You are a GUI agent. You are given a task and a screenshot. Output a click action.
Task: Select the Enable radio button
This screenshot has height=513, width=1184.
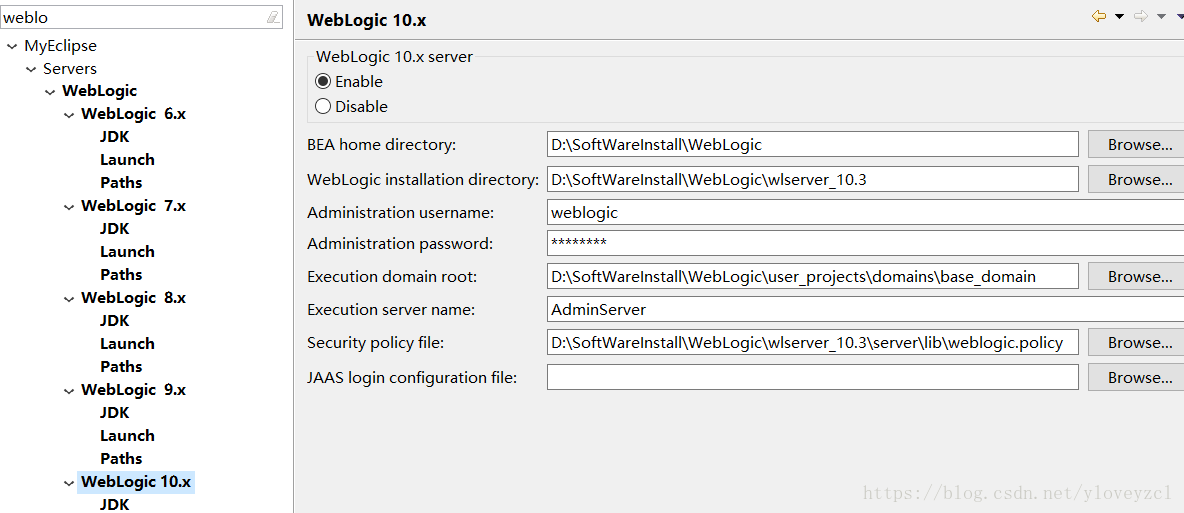tap(323, 82)
